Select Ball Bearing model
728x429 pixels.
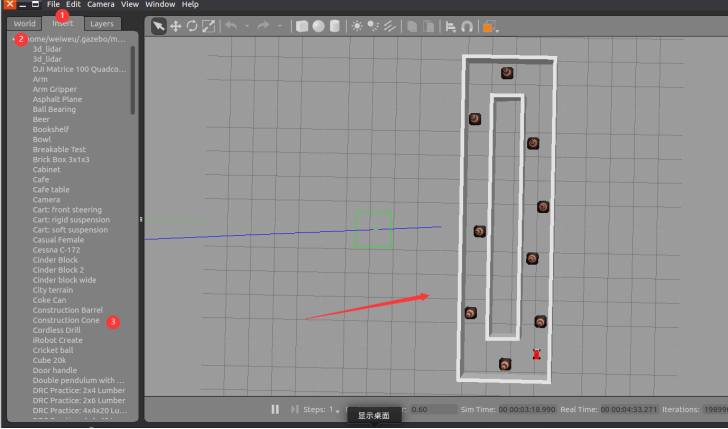pos(54,110)
